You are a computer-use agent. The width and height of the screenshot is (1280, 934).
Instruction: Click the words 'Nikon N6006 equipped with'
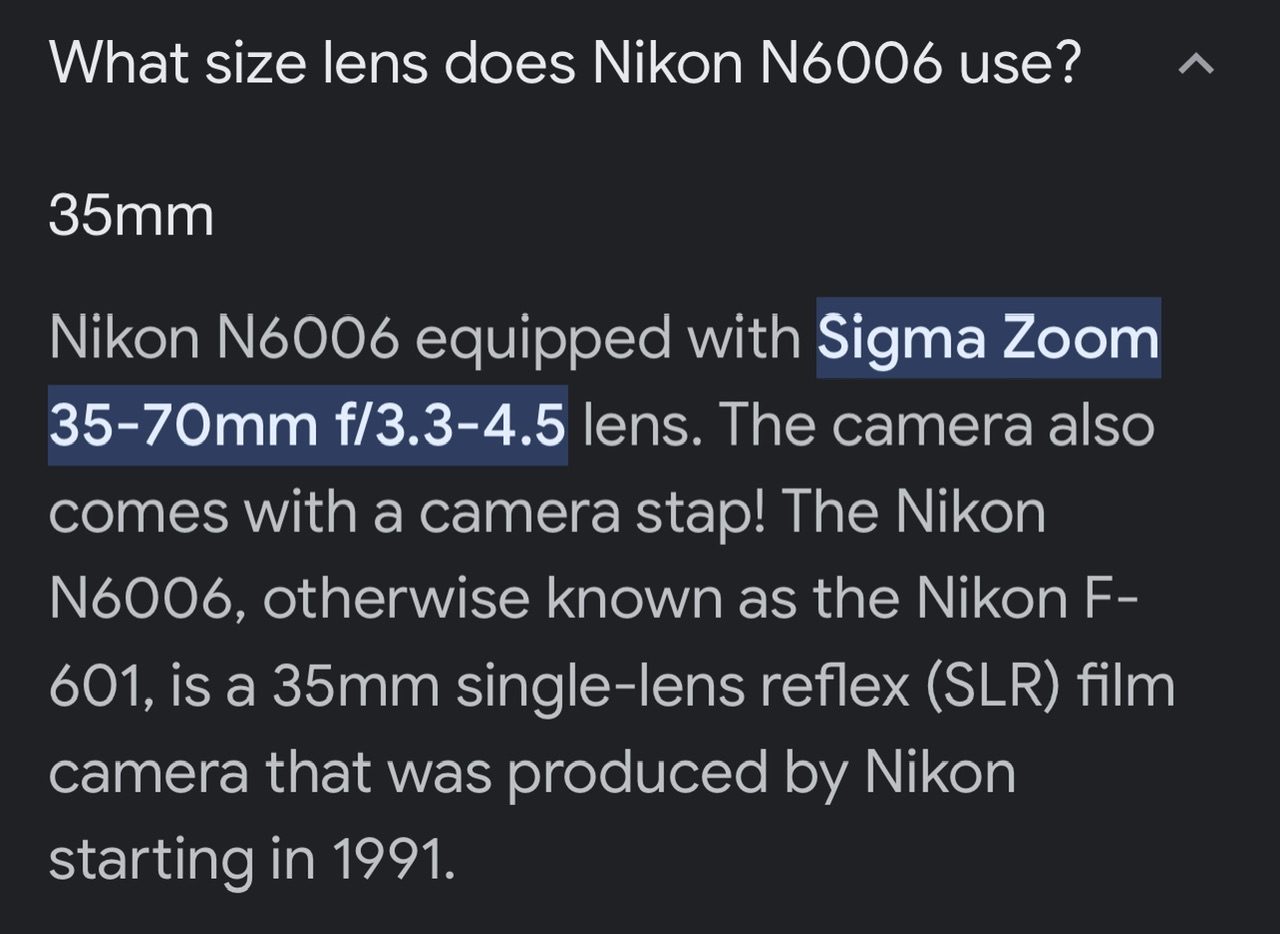(x=426, y=340)
